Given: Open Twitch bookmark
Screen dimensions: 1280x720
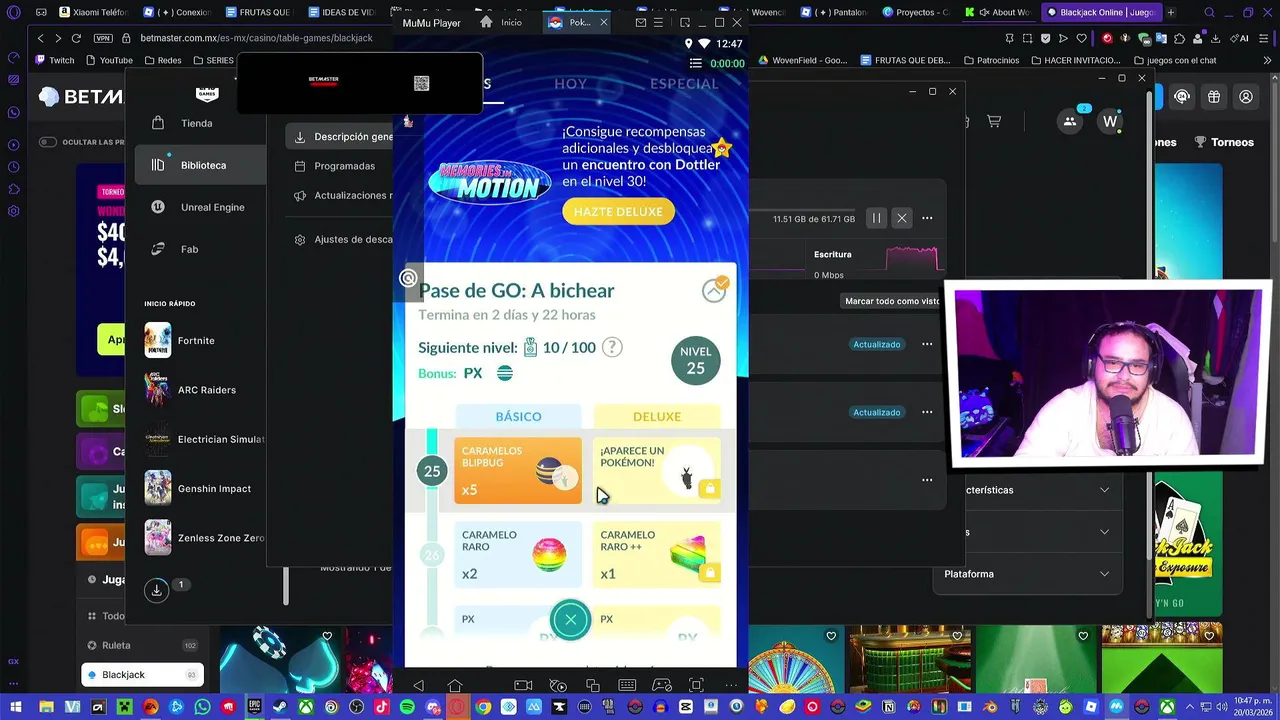Looking at the screenshot, I should (55, 60).
